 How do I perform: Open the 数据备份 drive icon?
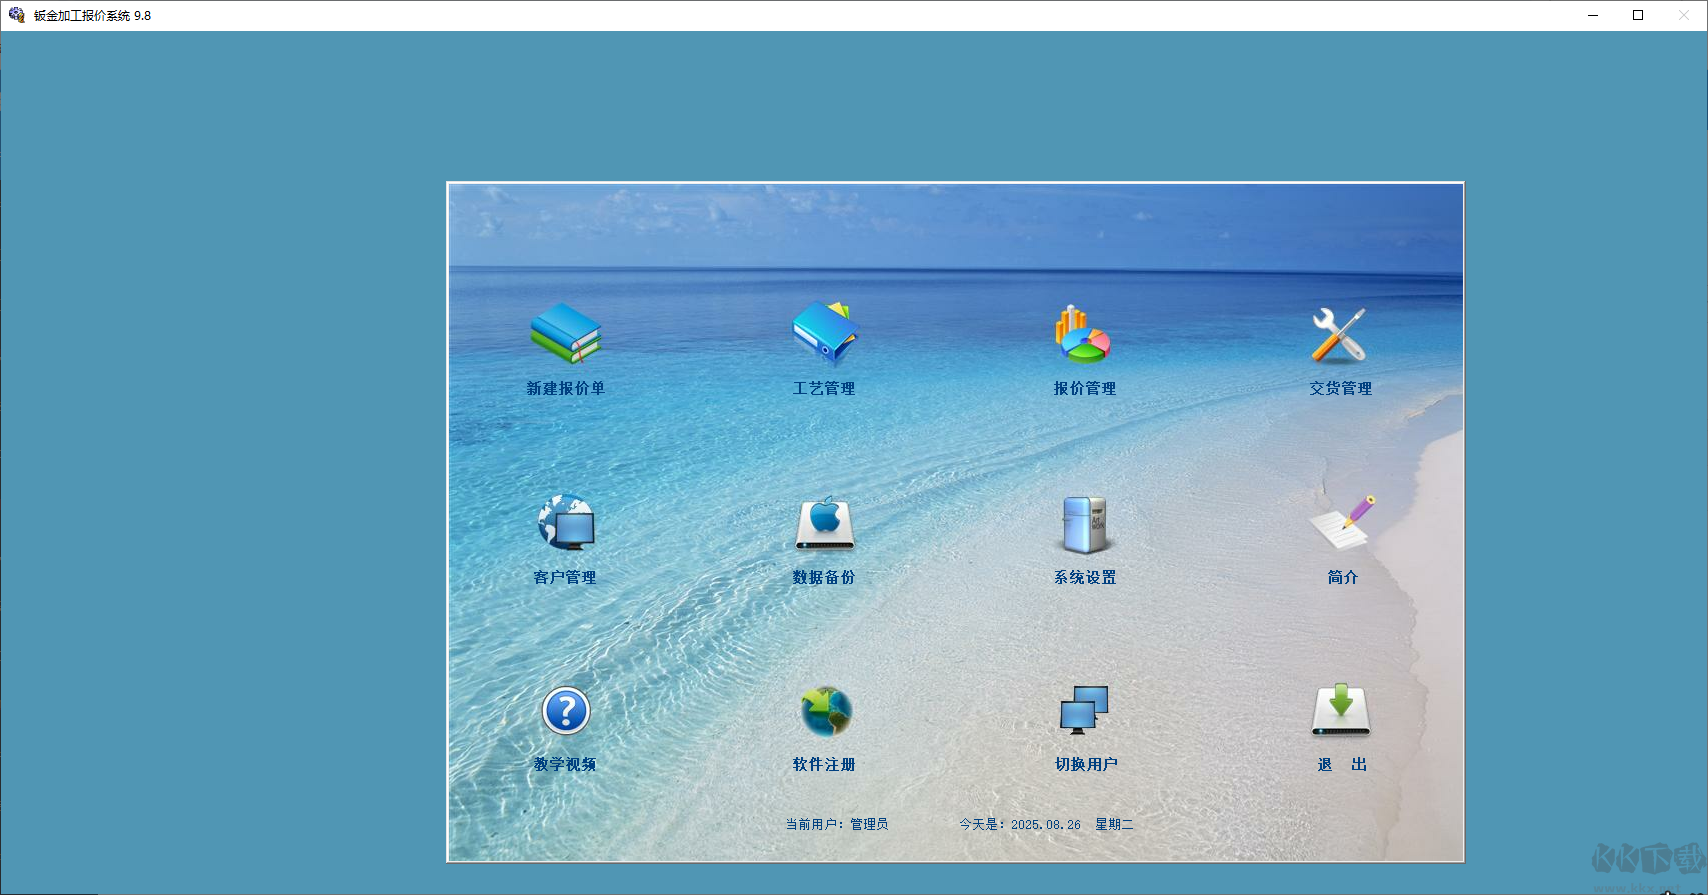(825, 523)
